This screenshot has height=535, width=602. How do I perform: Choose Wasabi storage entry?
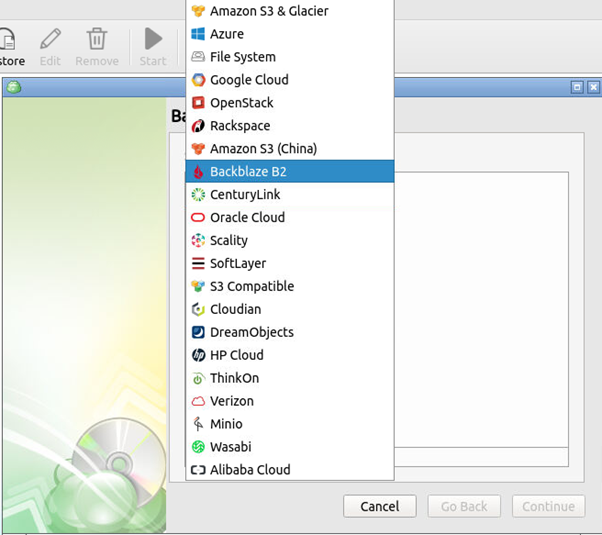pos(290,447)
